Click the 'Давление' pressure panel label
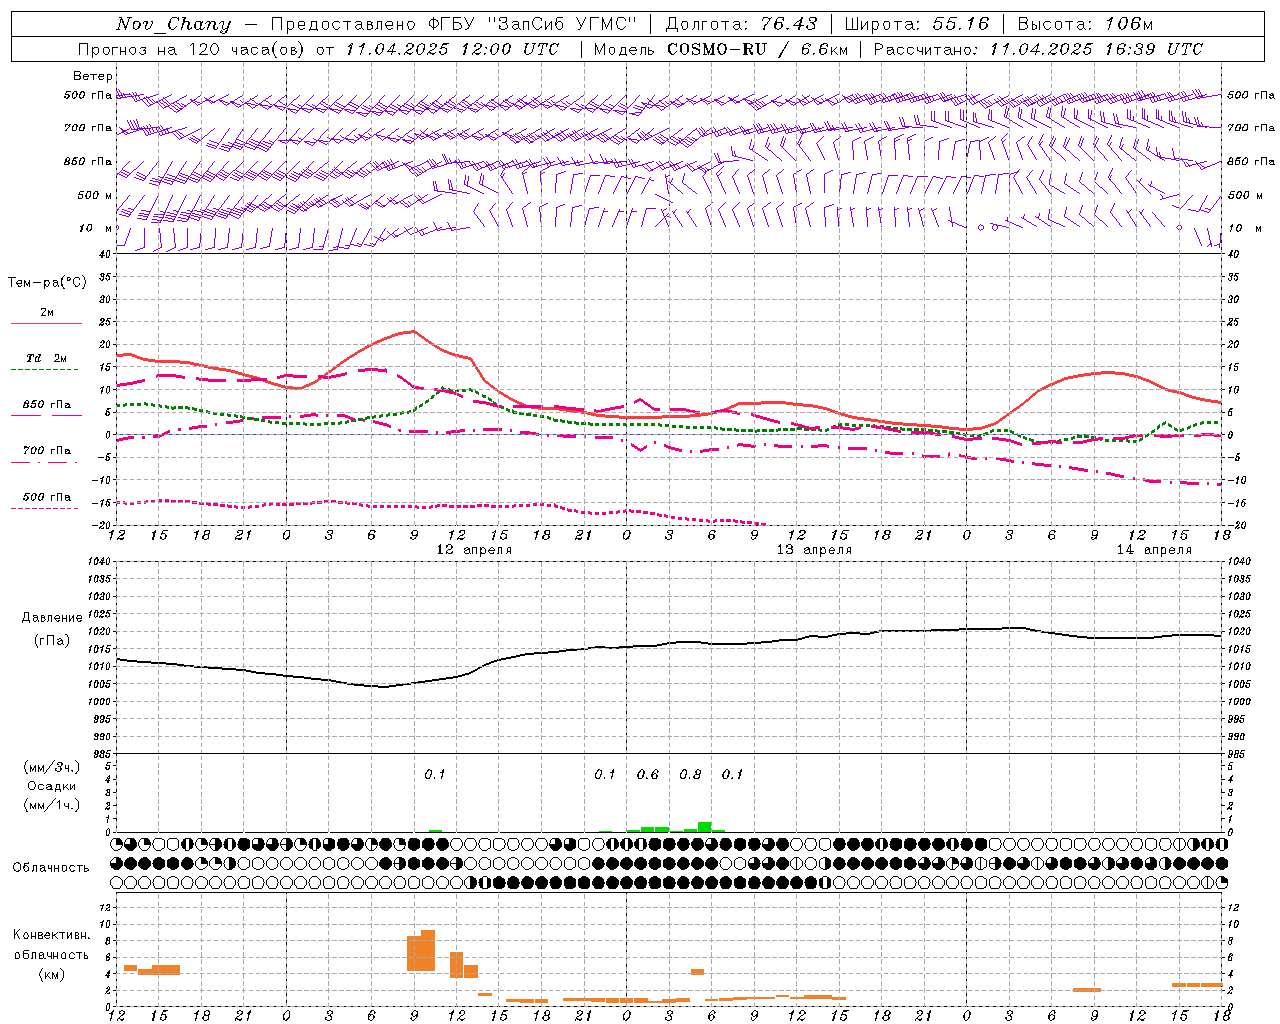Viewport: 1280px width, 1024px height. [52, 618]
